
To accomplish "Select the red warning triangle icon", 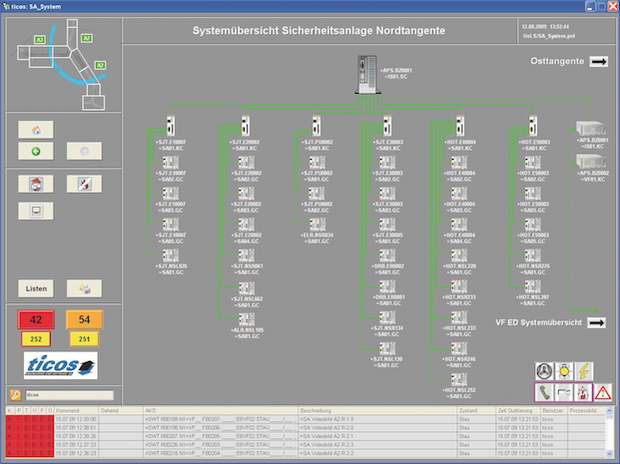I will tap(603, 392).
